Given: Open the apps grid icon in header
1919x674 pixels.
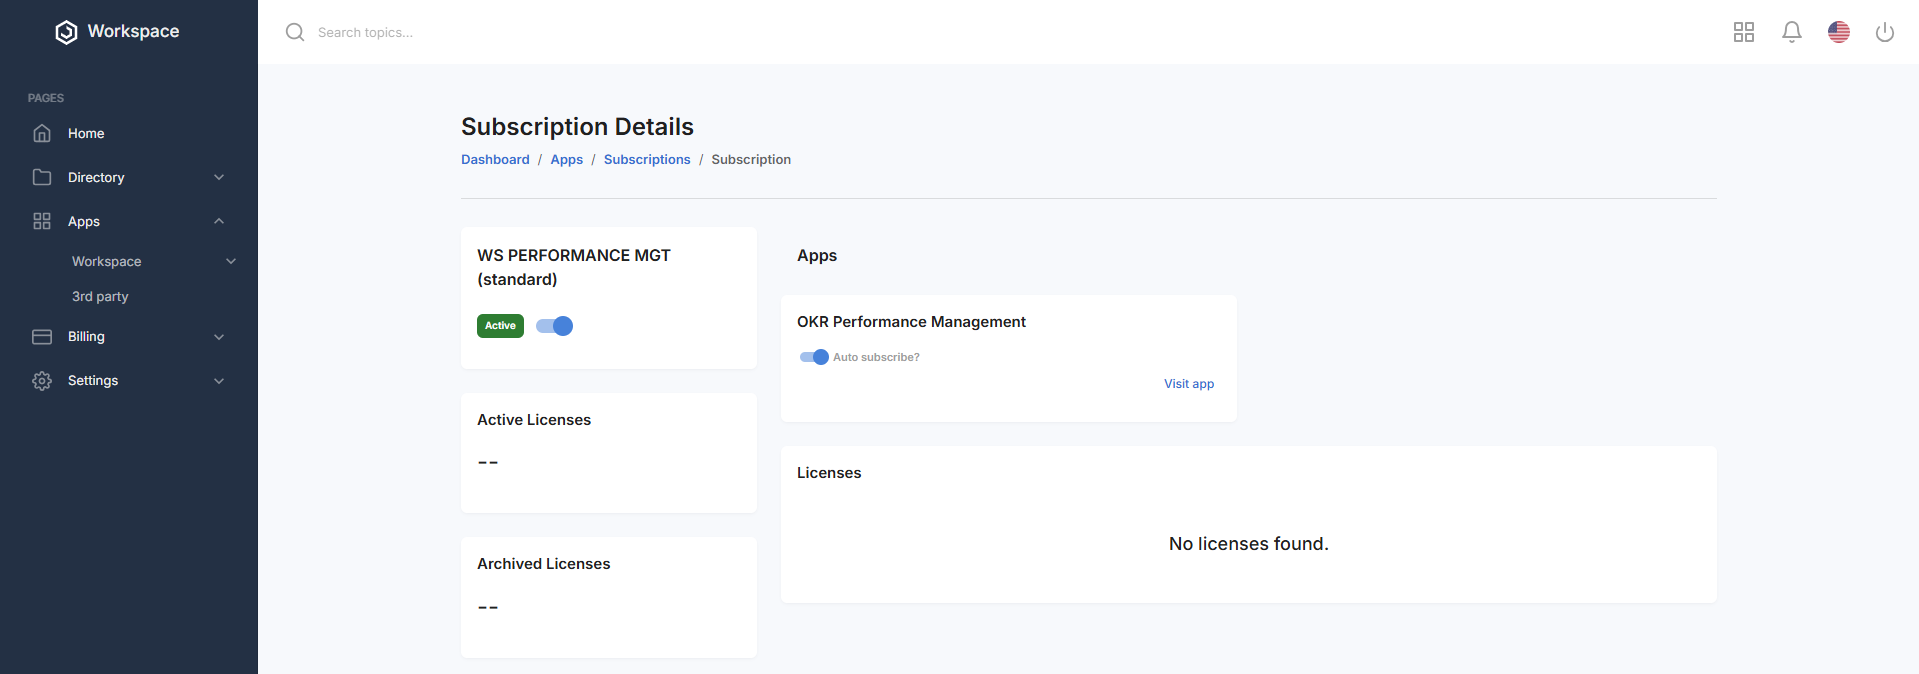Looking at the screenshot, I should (1743, 32).
